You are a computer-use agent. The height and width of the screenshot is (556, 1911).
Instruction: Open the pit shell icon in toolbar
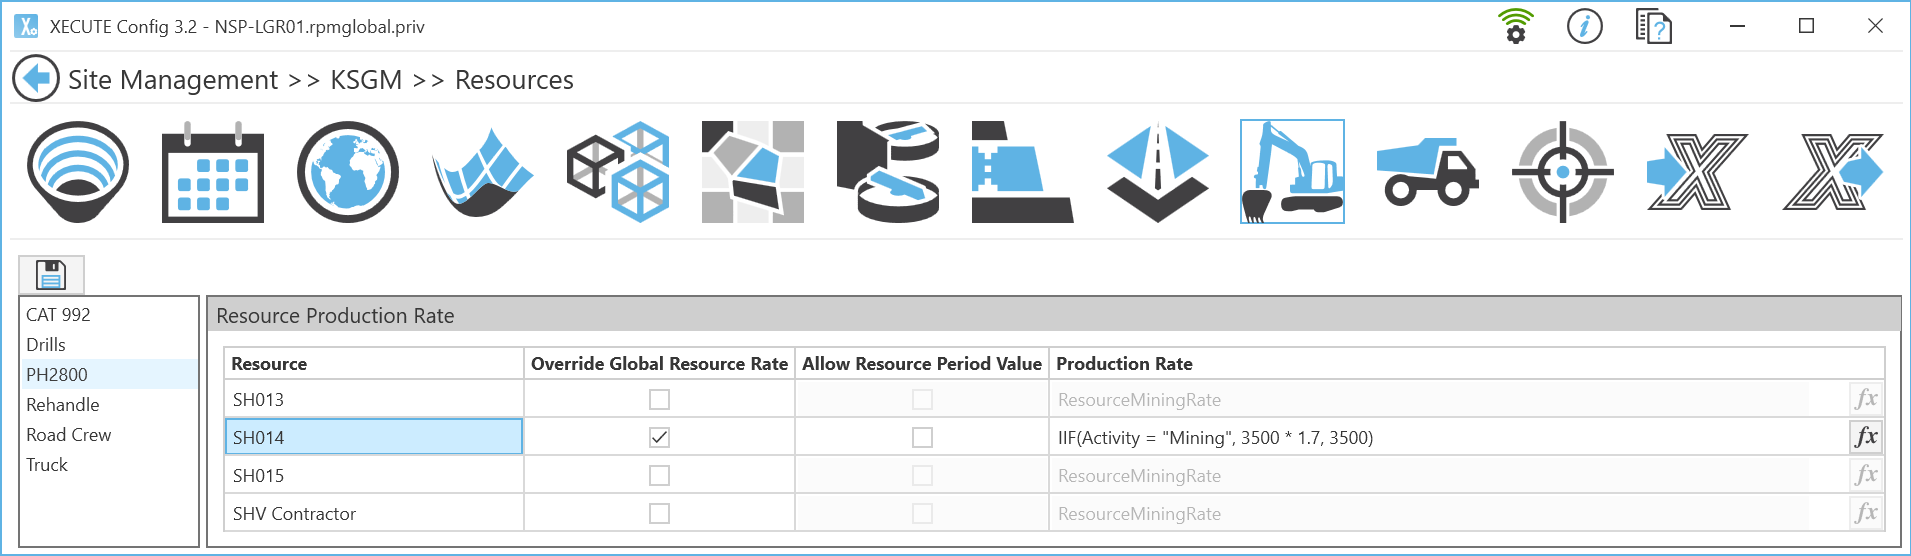point(78,172)
